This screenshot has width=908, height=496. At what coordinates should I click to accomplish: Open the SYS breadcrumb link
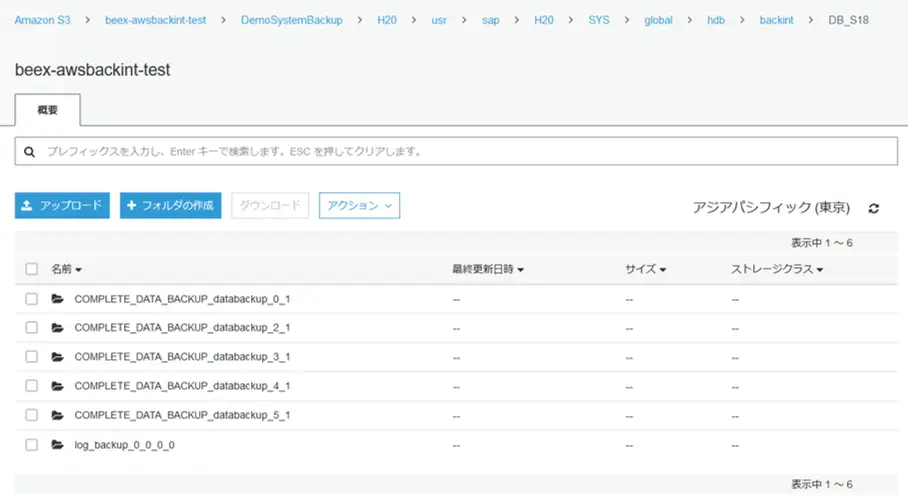pos(599,20)
